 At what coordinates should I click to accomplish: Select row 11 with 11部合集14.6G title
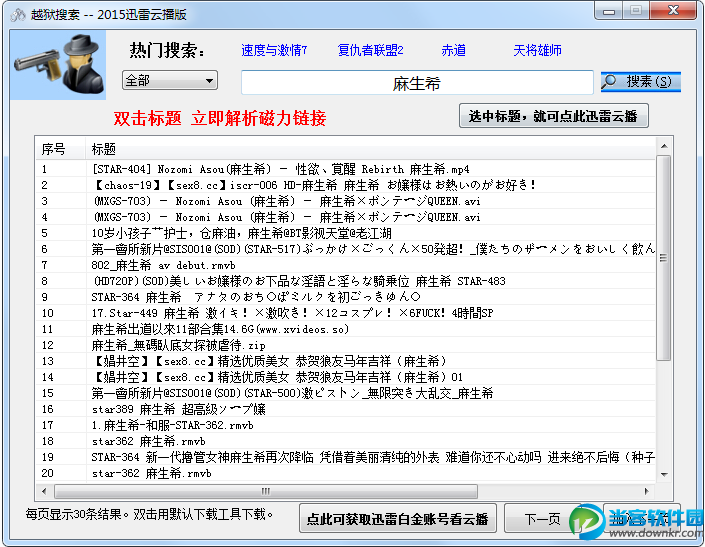[x=345, y=329]
